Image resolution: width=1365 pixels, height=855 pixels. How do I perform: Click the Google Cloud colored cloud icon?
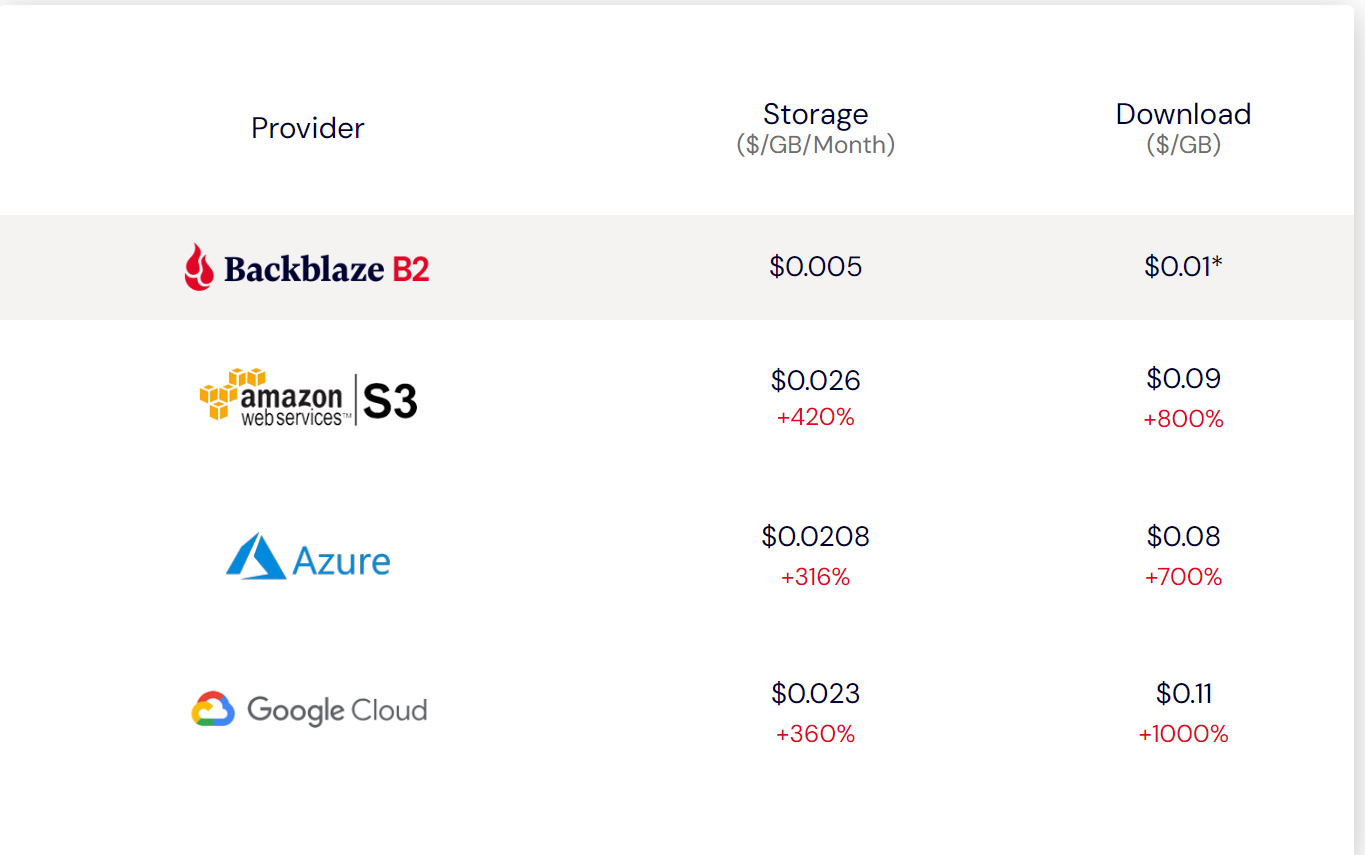pyautogui.click(x=213, y=709)
